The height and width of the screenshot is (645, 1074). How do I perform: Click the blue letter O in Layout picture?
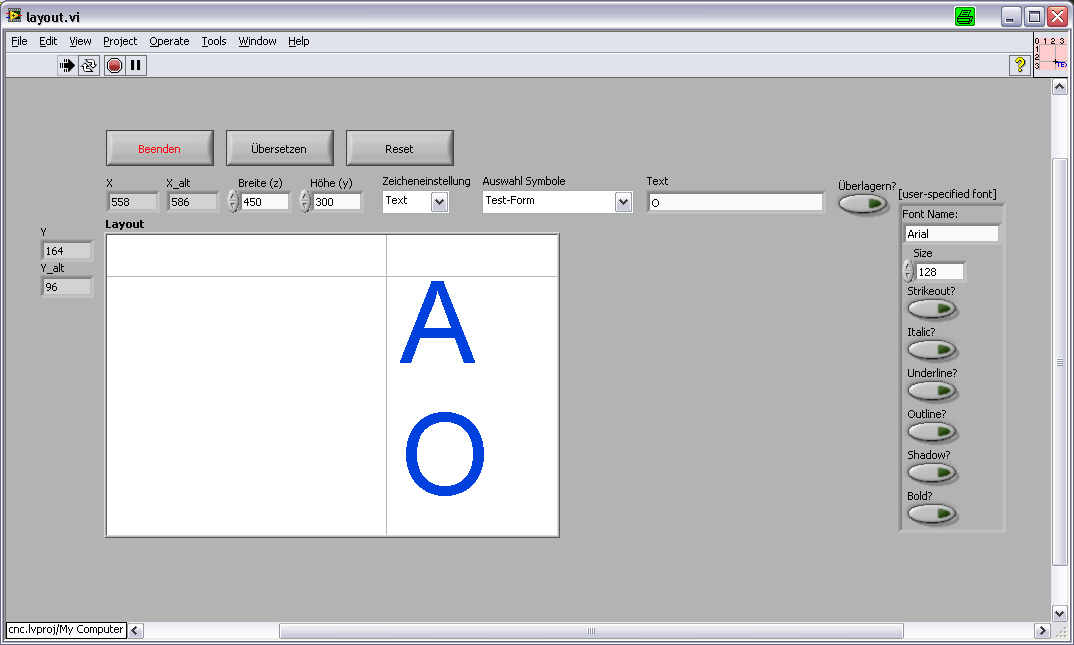click(445, 453)
